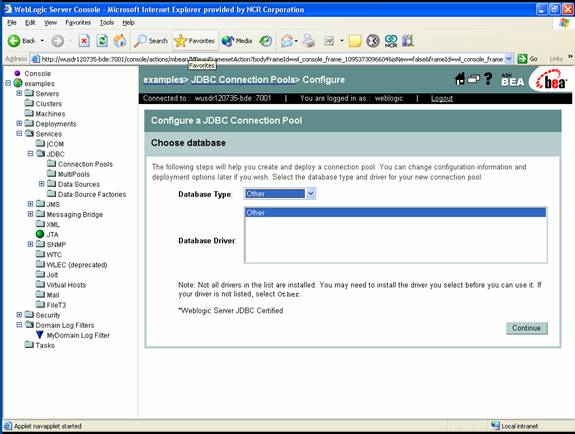575x434 pixels.
Task: Select MultiPools tree item
Action: 73,174
